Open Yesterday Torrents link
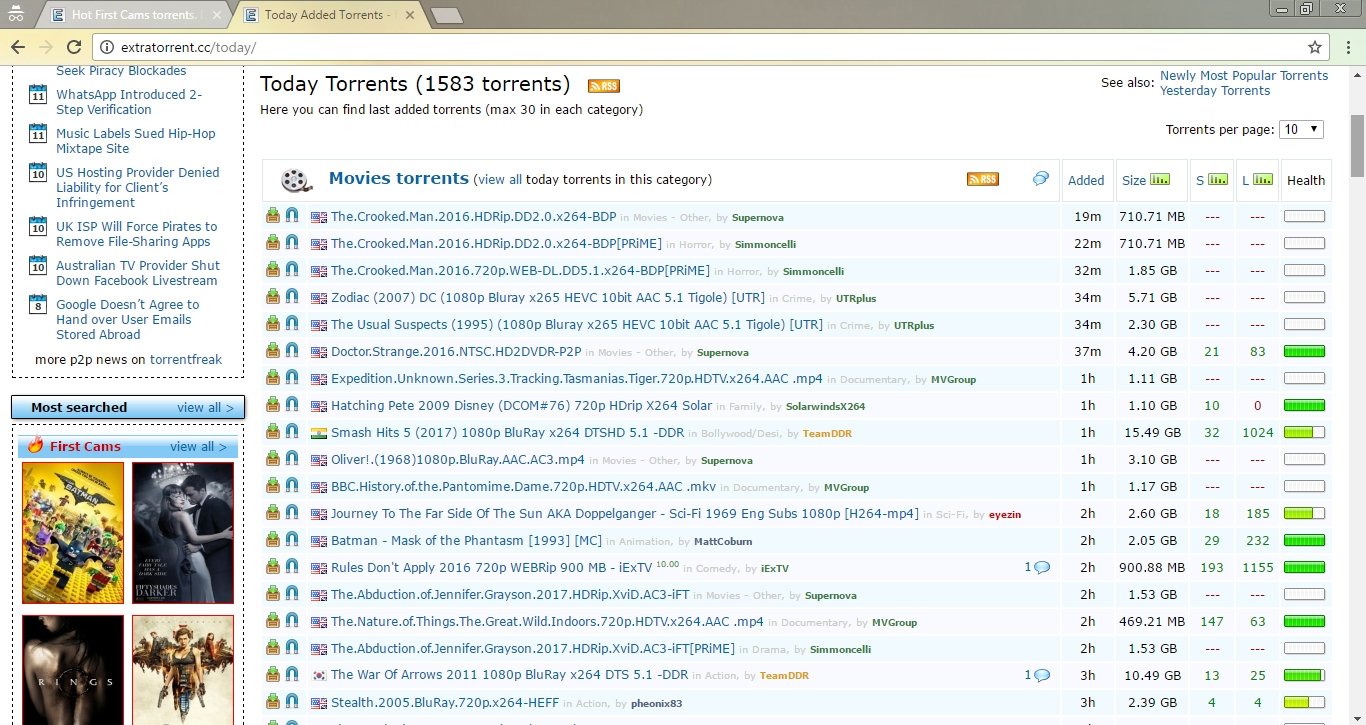The width and height of the screenshot is (1366, 725). (x=1215, y=91)
